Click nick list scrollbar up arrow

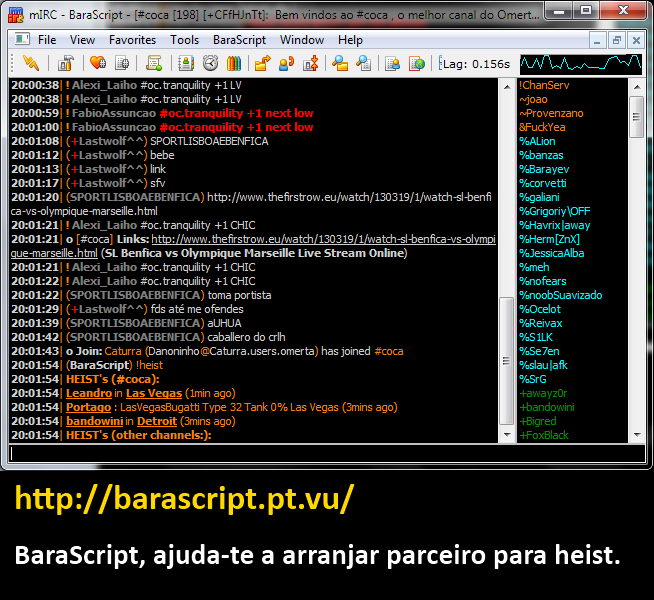pyautogui.click(x=636, y=87)
